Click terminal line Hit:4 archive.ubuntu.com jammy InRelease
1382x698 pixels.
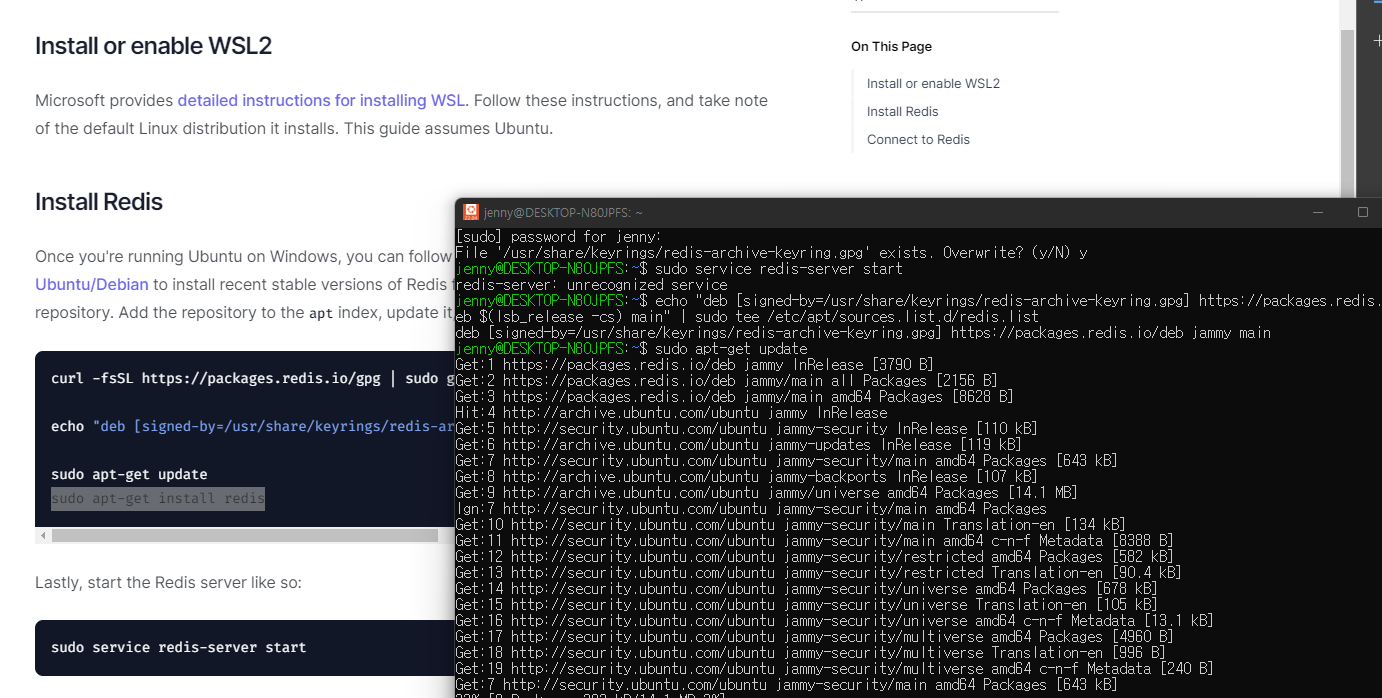coord(671,413)
